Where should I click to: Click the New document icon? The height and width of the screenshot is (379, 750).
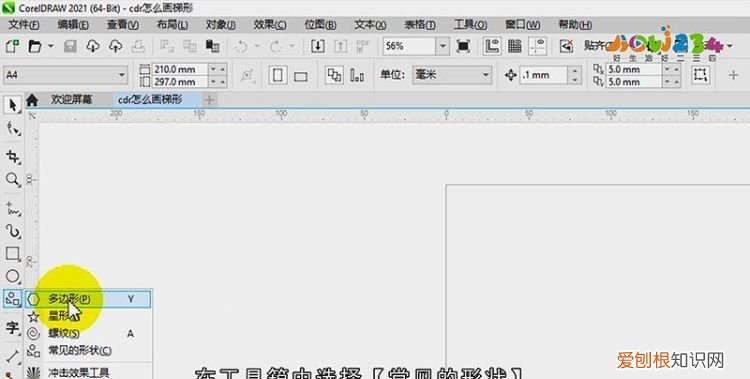click(12, 46)
